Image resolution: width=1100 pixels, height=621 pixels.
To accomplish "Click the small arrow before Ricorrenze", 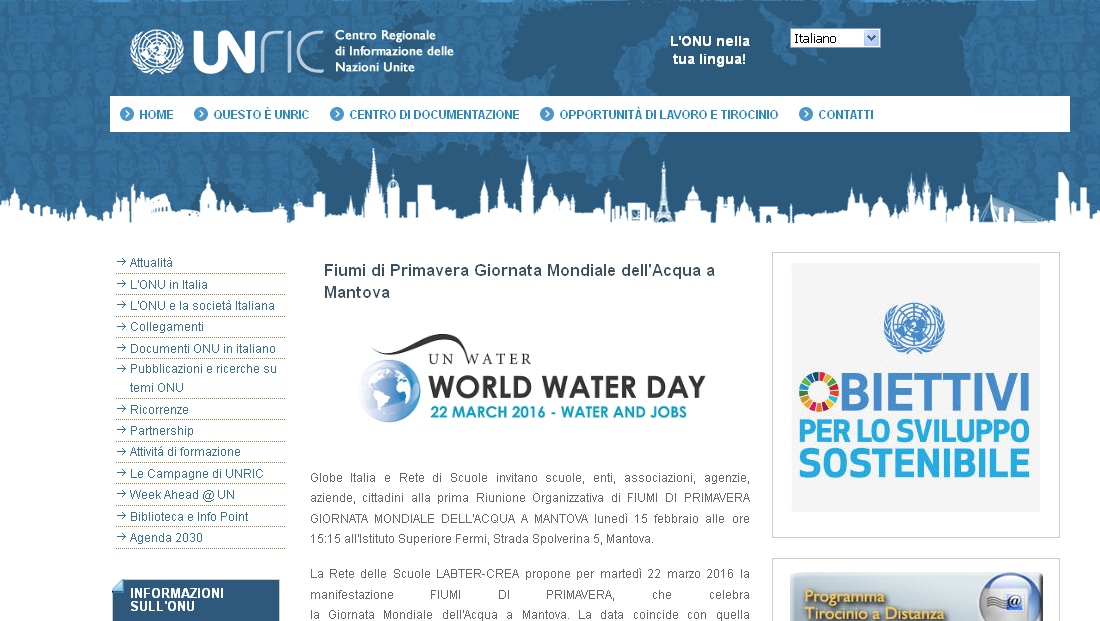I will [121, 409].
